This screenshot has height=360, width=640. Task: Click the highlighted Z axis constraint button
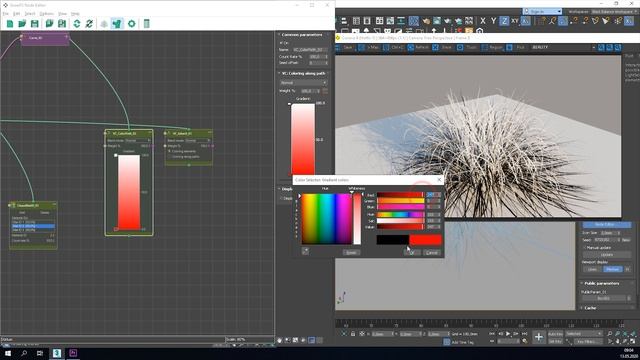[504, 21]
